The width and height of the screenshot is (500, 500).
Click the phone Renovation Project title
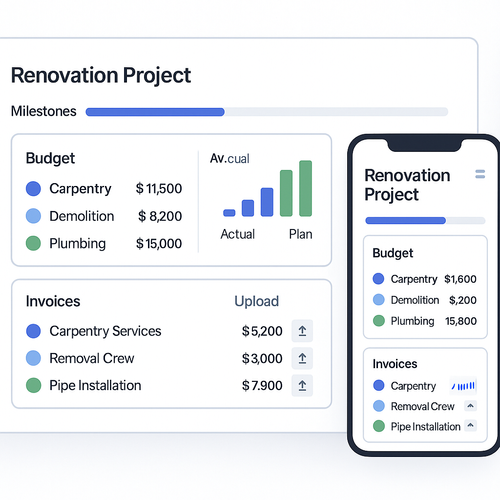407,185
